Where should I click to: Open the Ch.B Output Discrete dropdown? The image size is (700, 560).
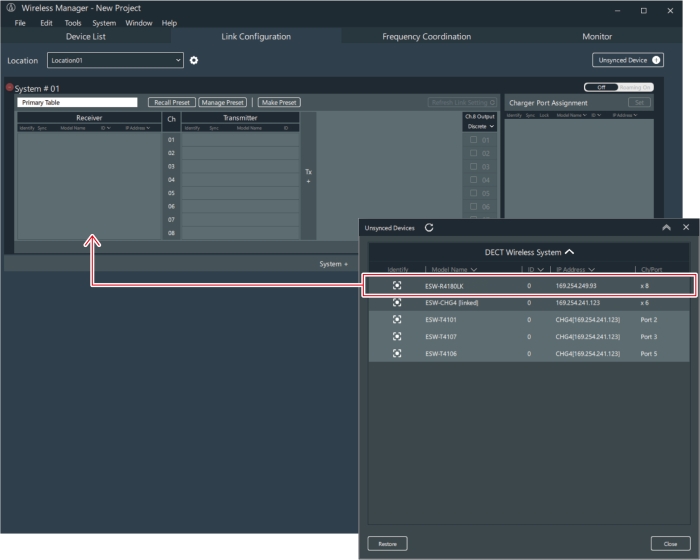tap(481, 126)
